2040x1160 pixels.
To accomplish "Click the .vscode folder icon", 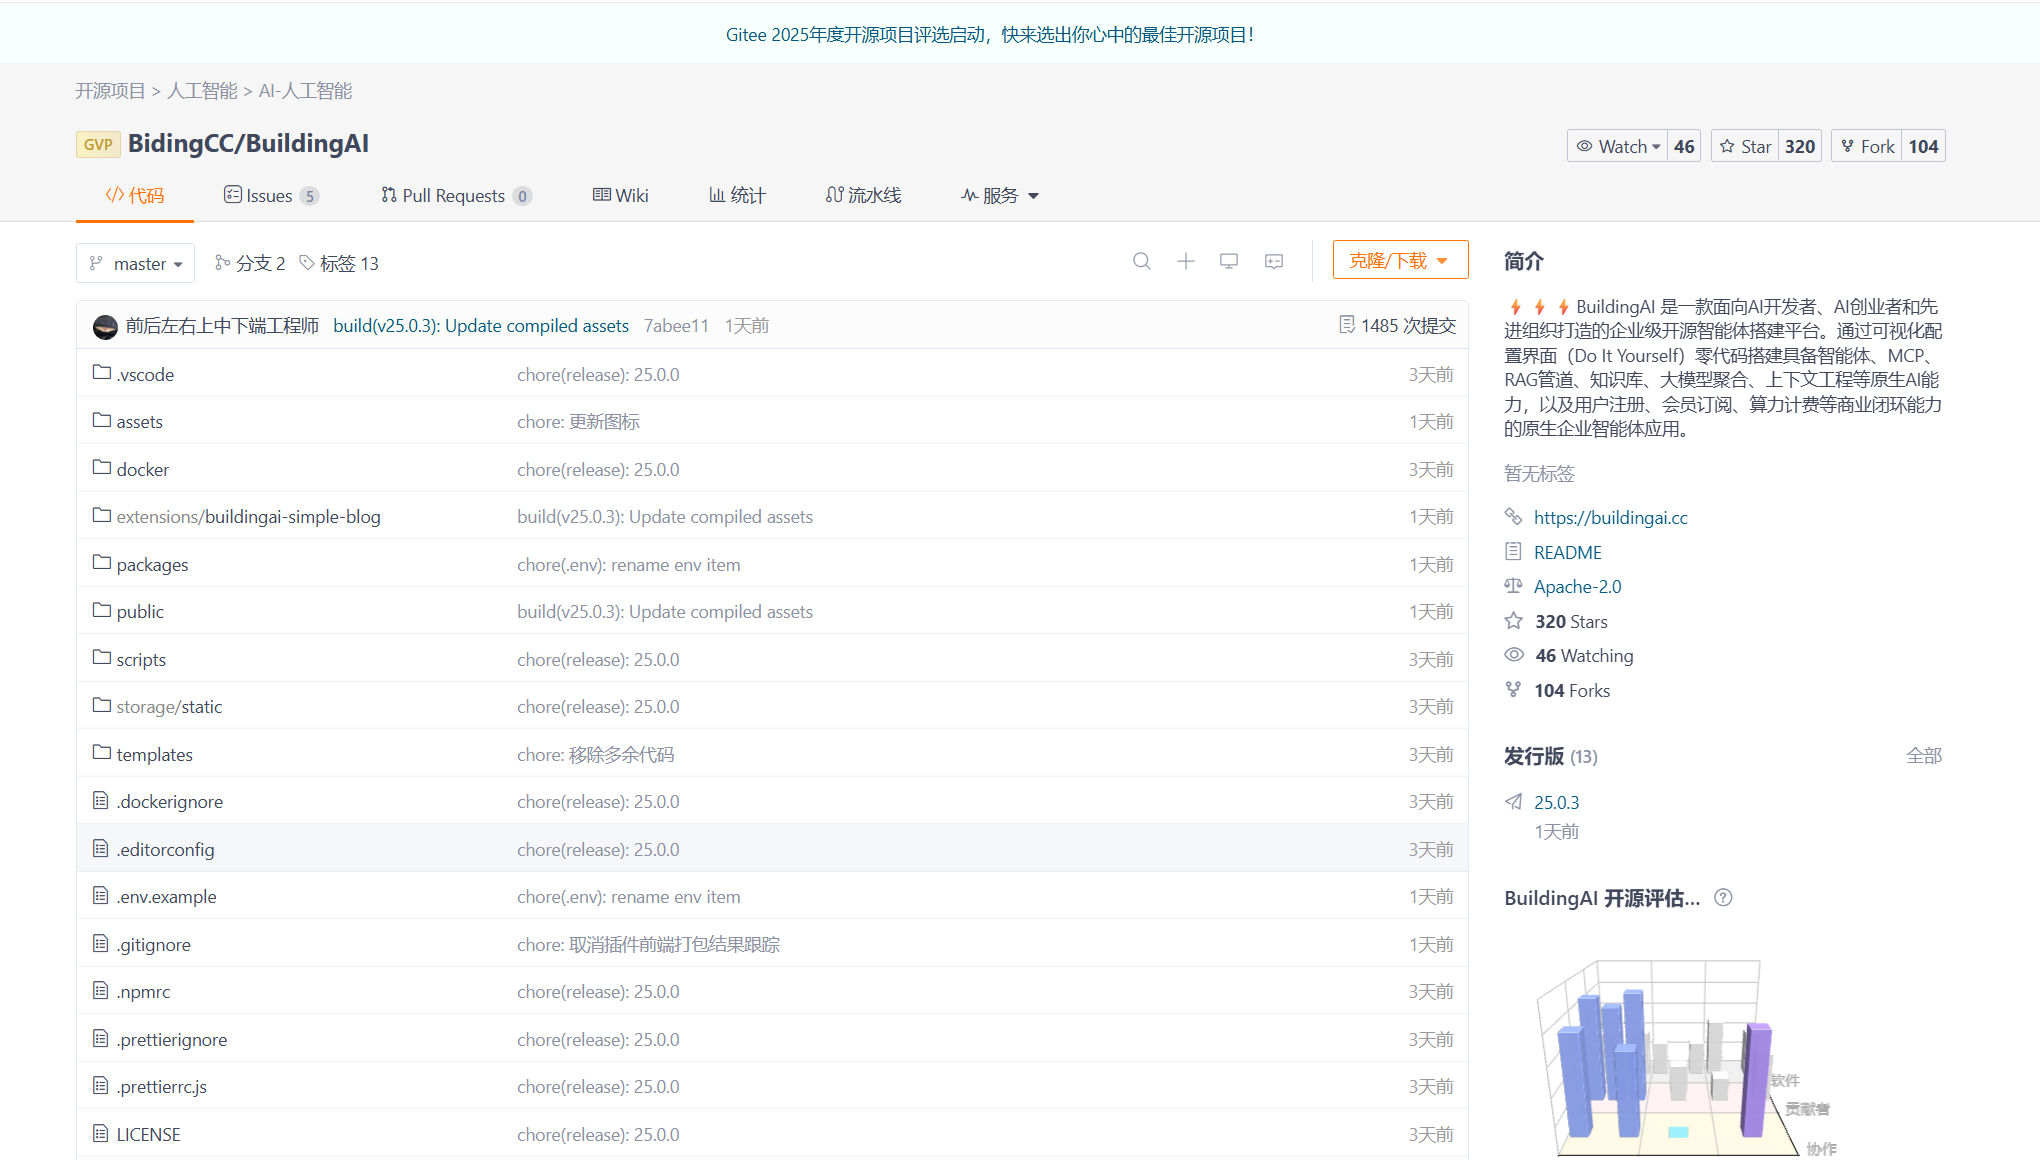I will click(x=100, y=371).
